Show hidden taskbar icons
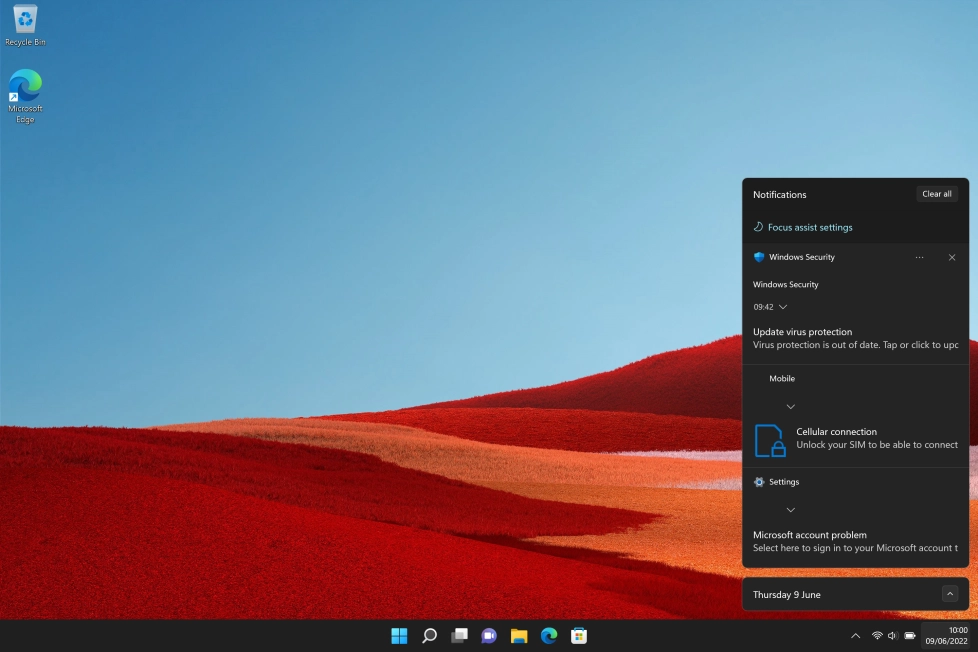This screenshot has height=652, width=978. (855, 635)
